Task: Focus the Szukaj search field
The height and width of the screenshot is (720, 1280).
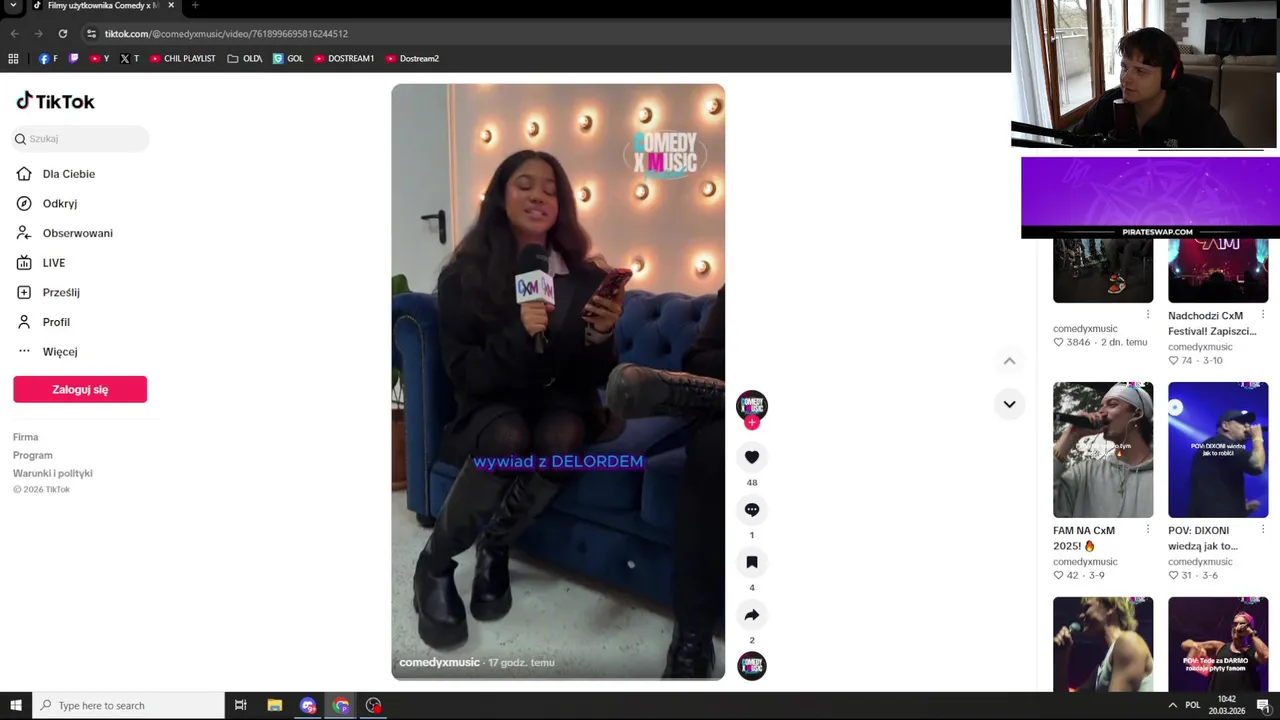Action: (x=80, y=139)
